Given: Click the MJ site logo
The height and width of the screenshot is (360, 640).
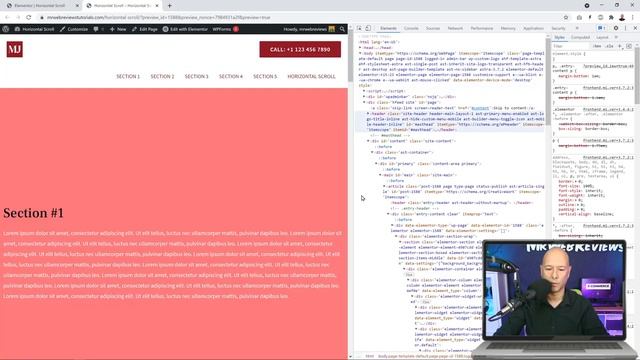Looking at the screenshot, I should [15, 49].
